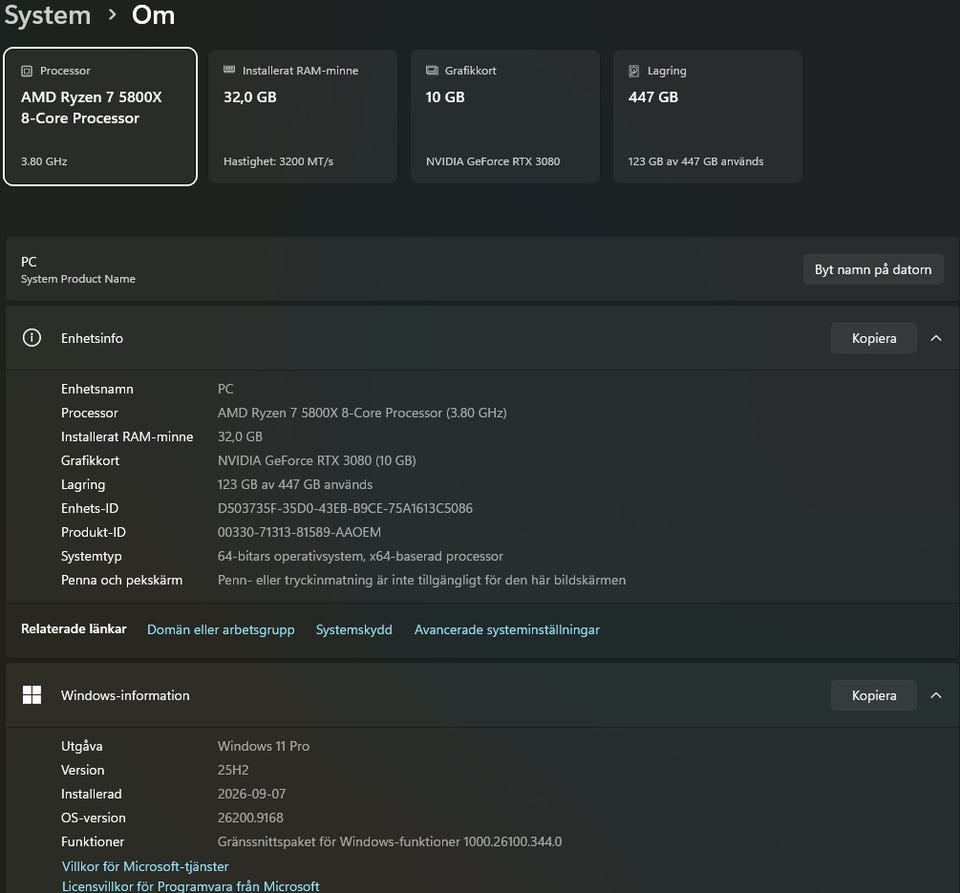Open Licensvillkor för Programvara från Microsoft

click(190, 886)
